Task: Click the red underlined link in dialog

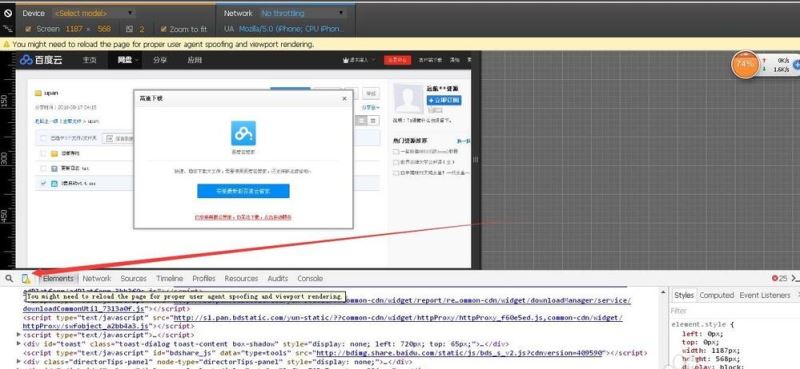Action: coord(243,217)
